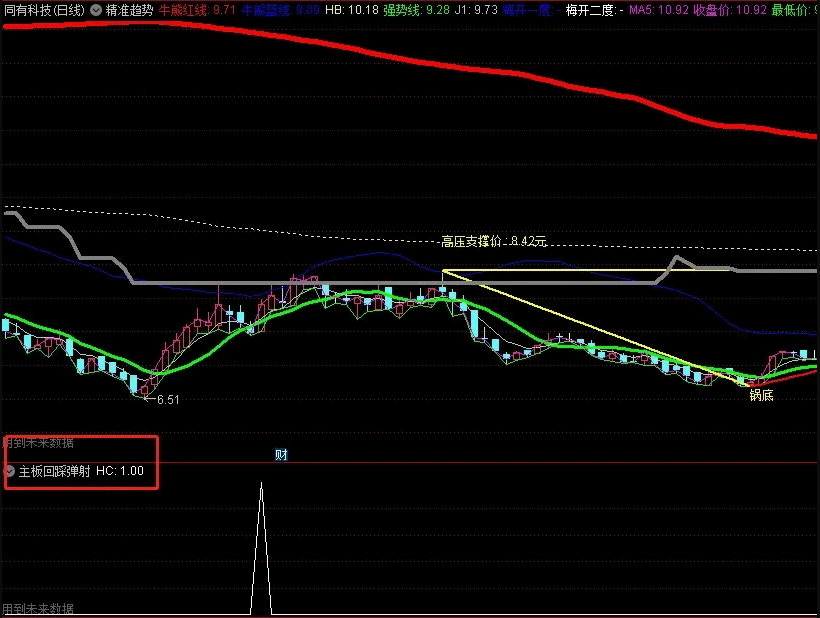
Task: Open the 精准趋势 indicator dropdown arrow
Action: click(x=96, y=10)
